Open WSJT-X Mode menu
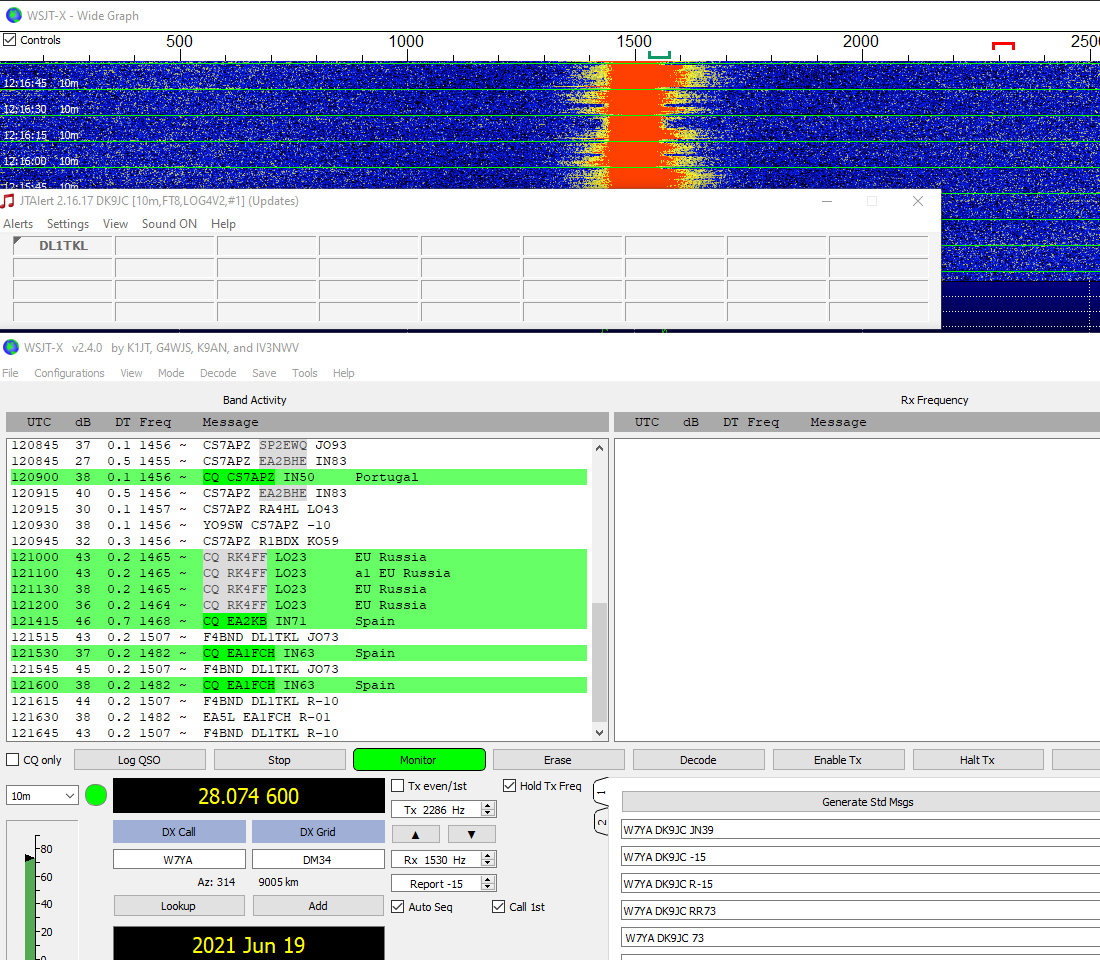This screenshot has height=960, width=1100. tap(171, 373)
